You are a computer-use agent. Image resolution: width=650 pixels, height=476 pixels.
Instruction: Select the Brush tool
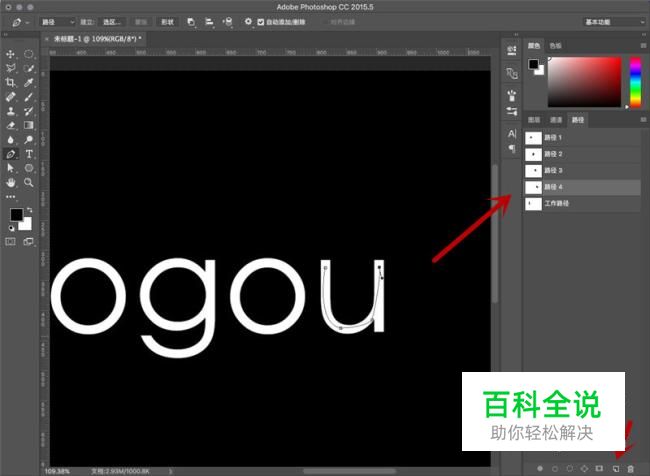[x=29, y=97]
